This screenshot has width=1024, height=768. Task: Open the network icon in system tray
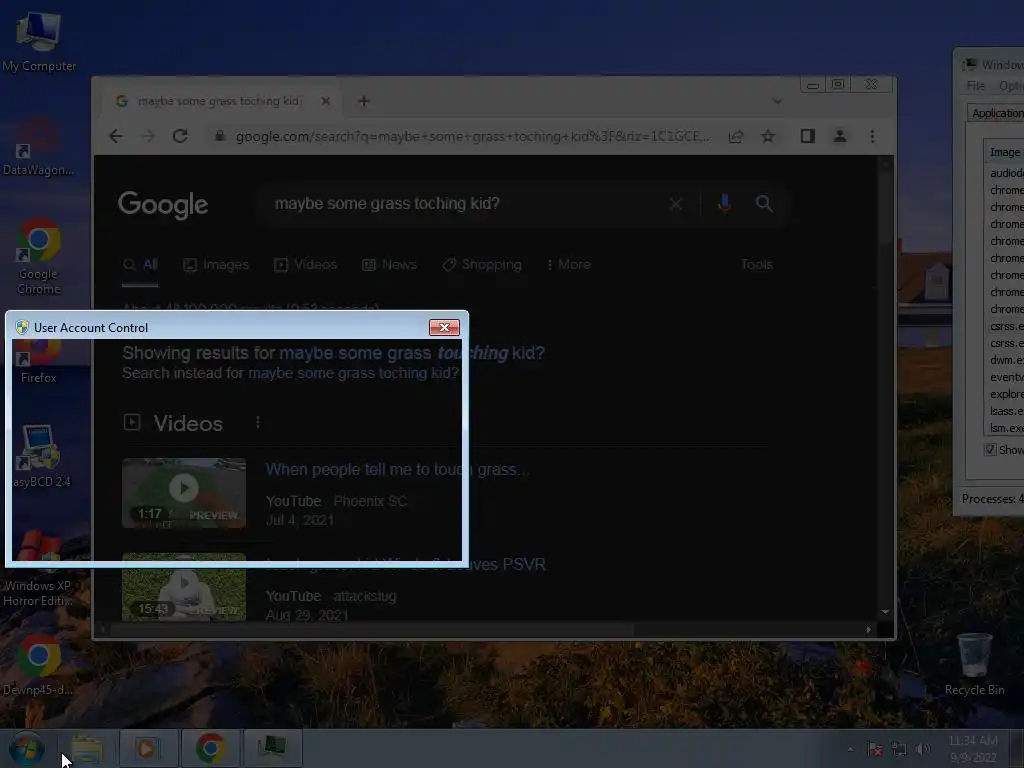point(899,749)
